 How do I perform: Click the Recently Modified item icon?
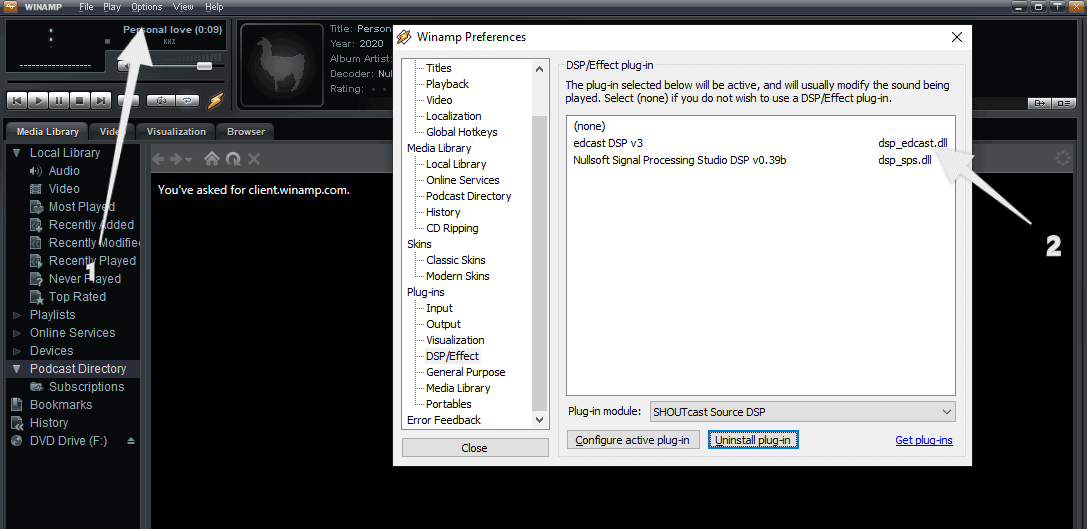tap(36, 243)
